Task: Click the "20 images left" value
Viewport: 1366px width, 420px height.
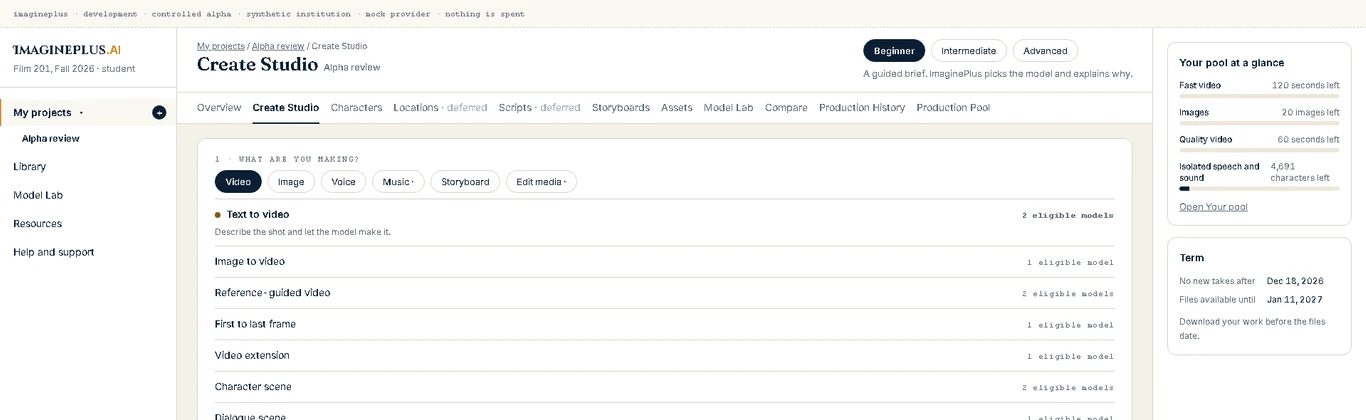Action: point(1310,113)
